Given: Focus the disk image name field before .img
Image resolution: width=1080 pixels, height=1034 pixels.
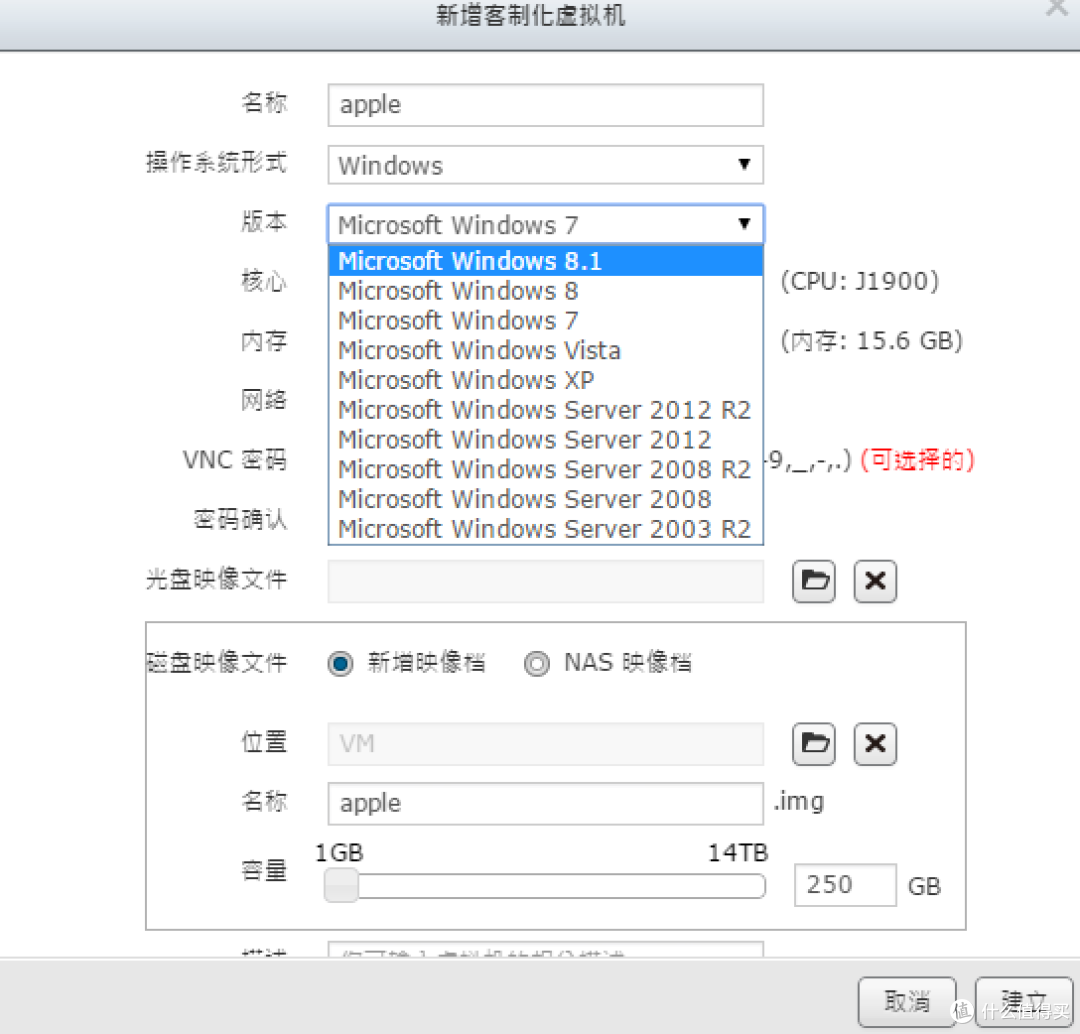Looking at the screenshot, I should coord(546,803).
